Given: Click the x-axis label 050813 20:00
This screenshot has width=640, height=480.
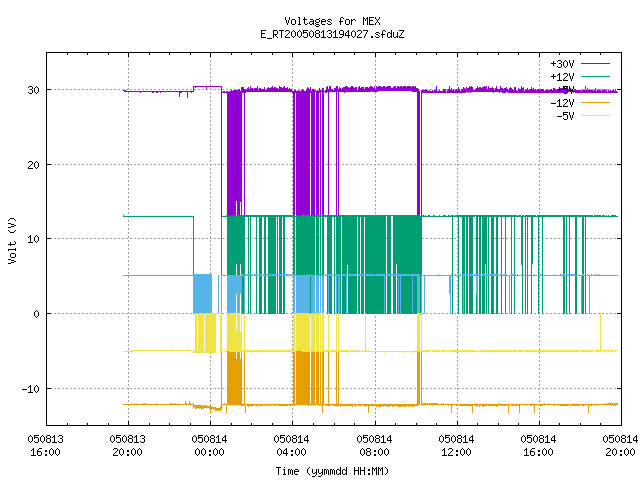Looking at the screenshot, I should point(127,446).
